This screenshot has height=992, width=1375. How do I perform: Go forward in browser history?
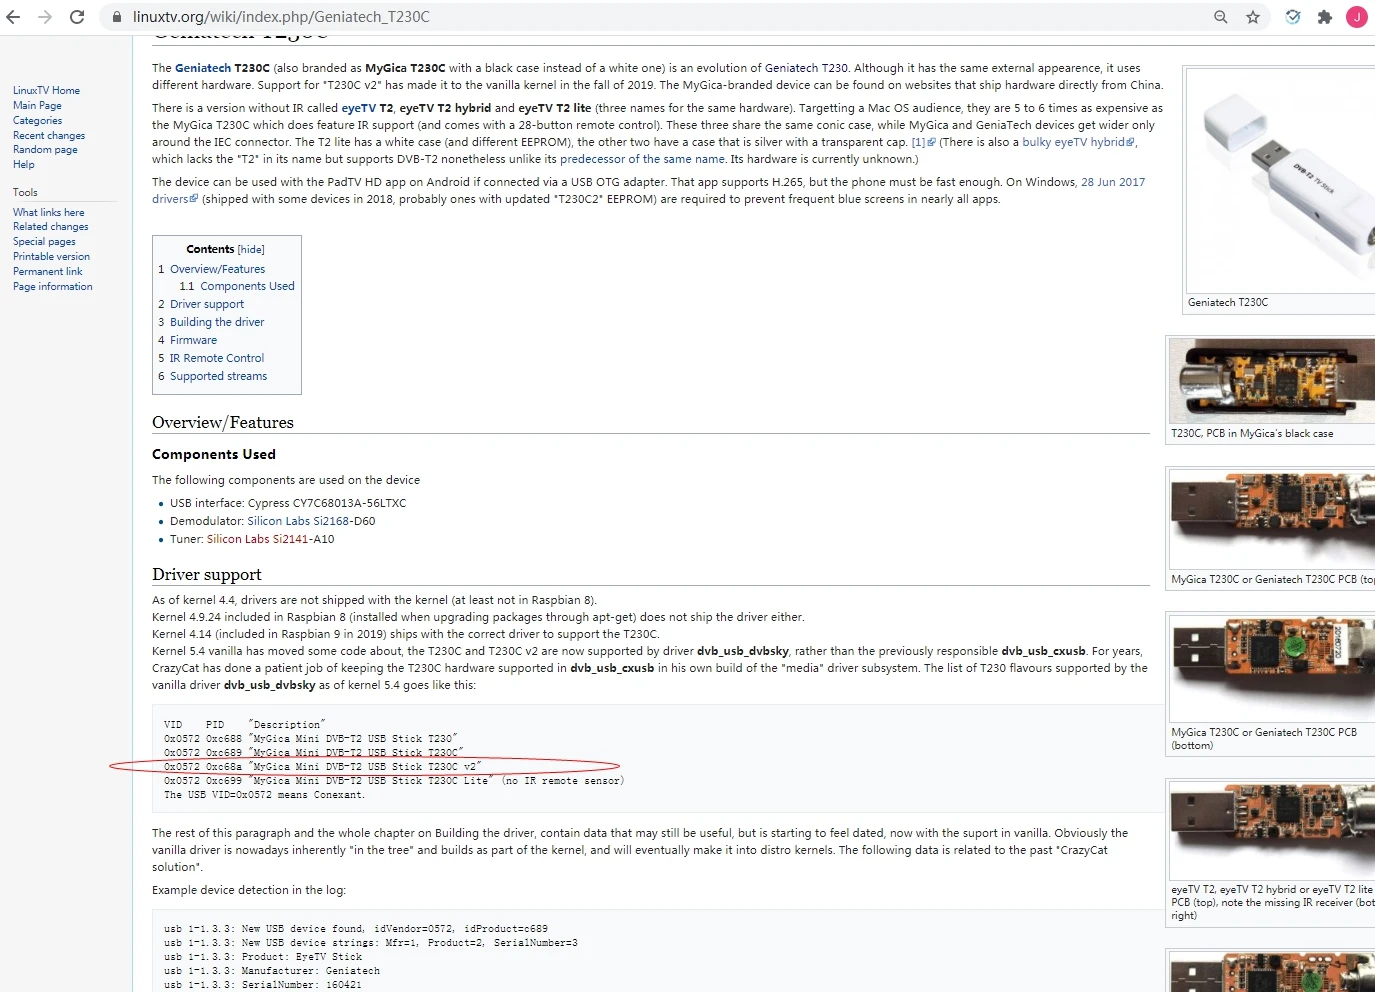pos(45,17)
